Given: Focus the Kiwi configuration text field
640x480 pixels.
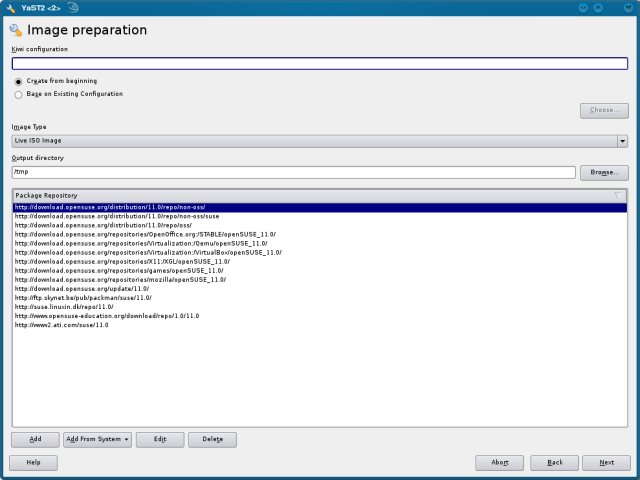Looking at the screenshot, I should 320,63.
